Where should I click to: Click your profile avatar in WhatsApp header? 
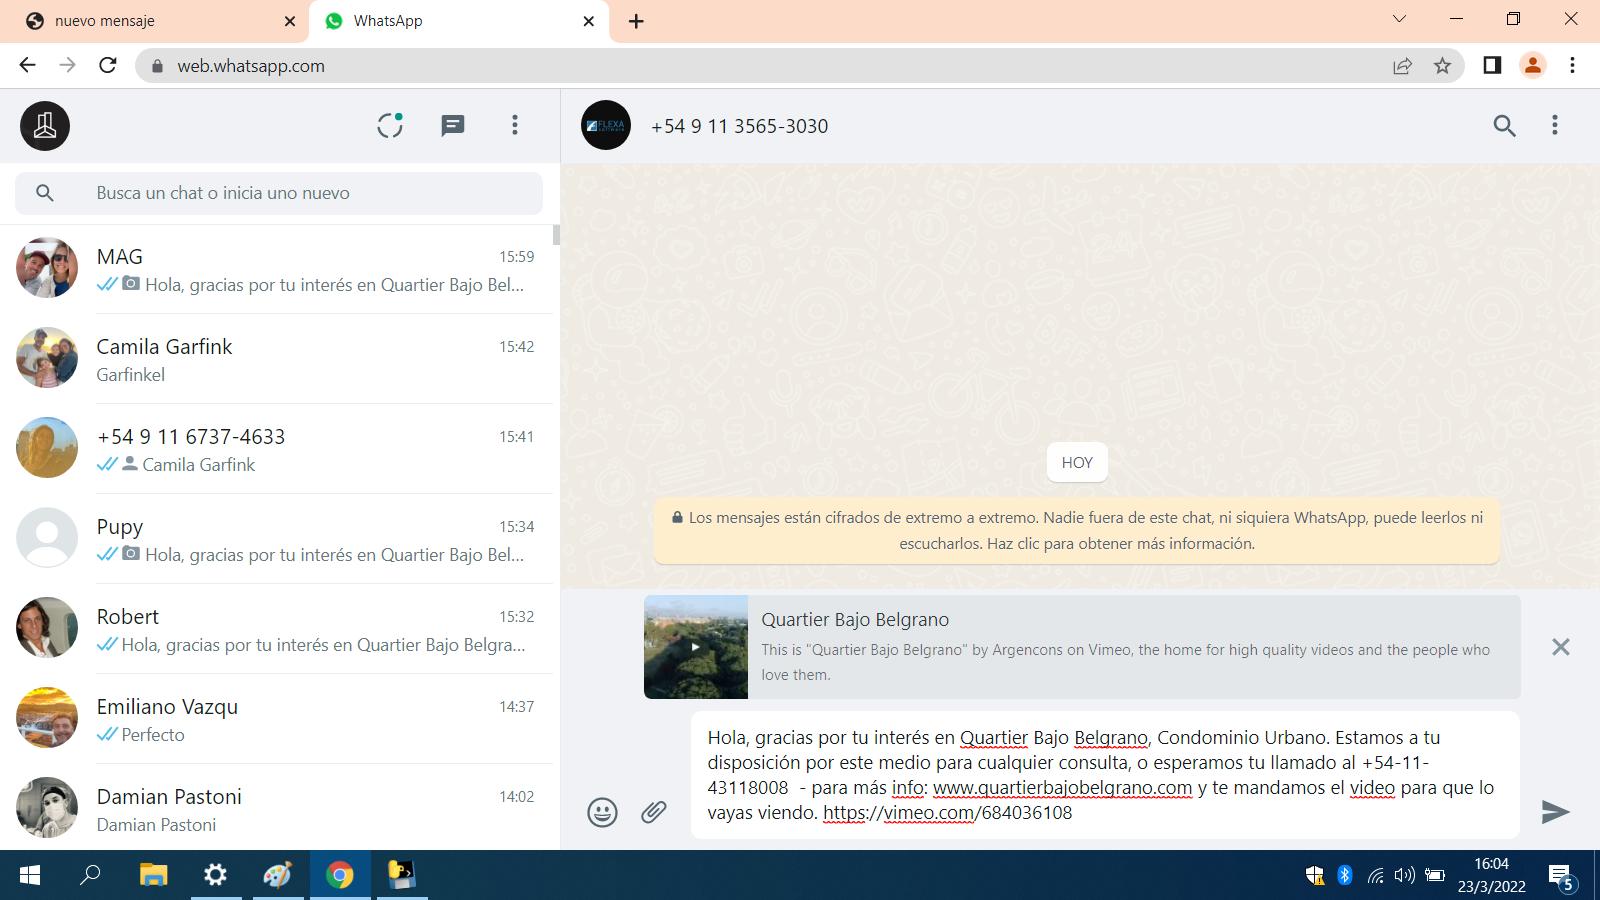[x=45, y=126]
